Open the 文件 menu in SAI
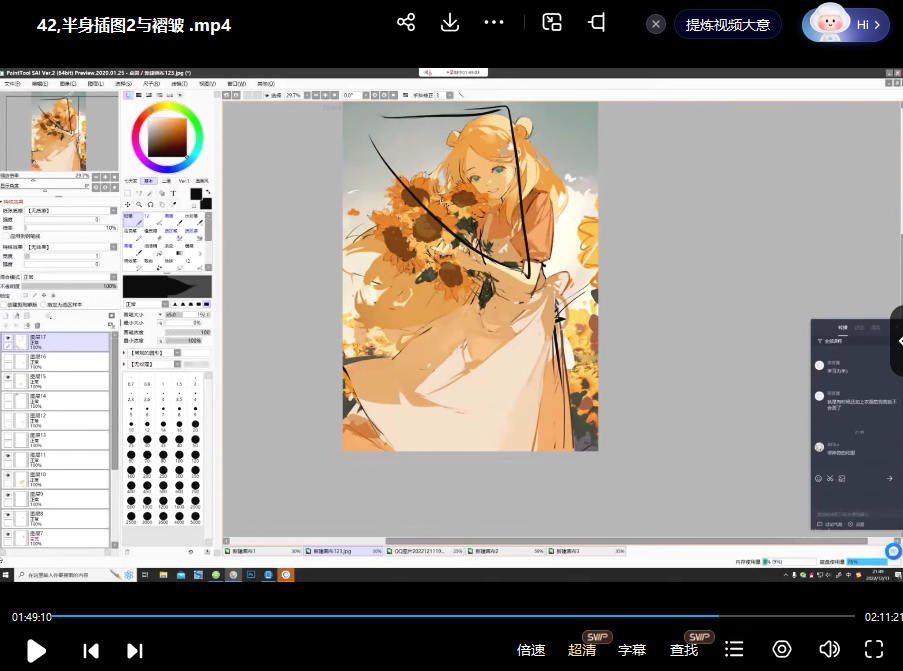Image resolution: width=903 pixels, height=671 pixels. tap(9, 83)
